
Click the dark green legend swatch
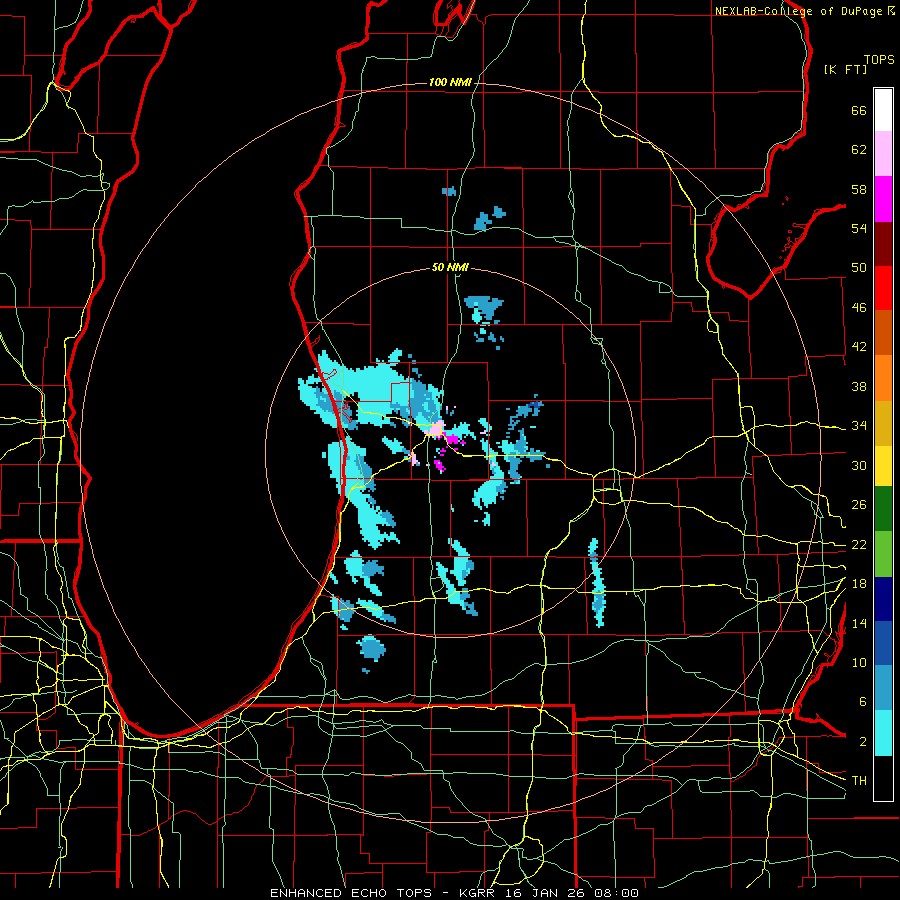(883, 509)
